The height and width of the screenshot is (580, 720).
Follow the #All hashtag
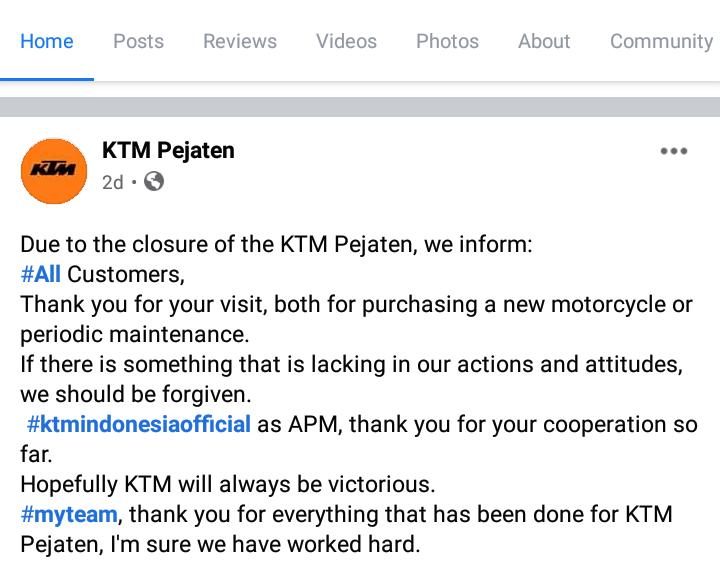click(x=41, y=274)
